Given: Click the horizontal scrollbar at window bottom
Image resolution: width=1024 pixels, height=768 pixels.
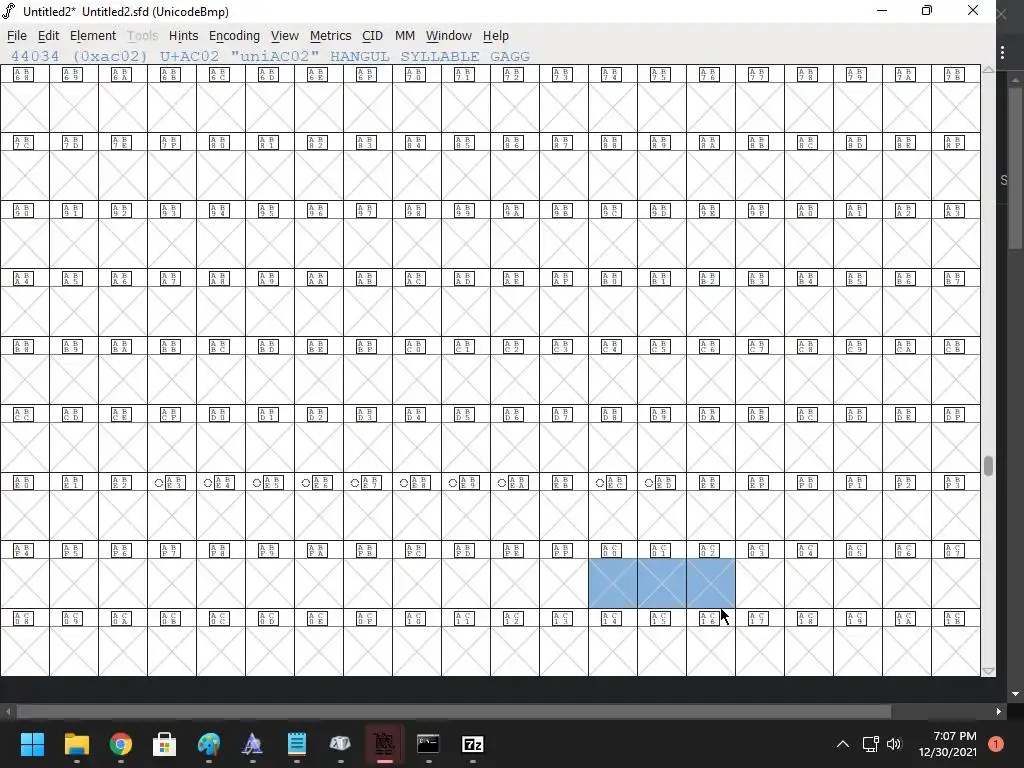Looking at the screenshot, I should [454, 711].
